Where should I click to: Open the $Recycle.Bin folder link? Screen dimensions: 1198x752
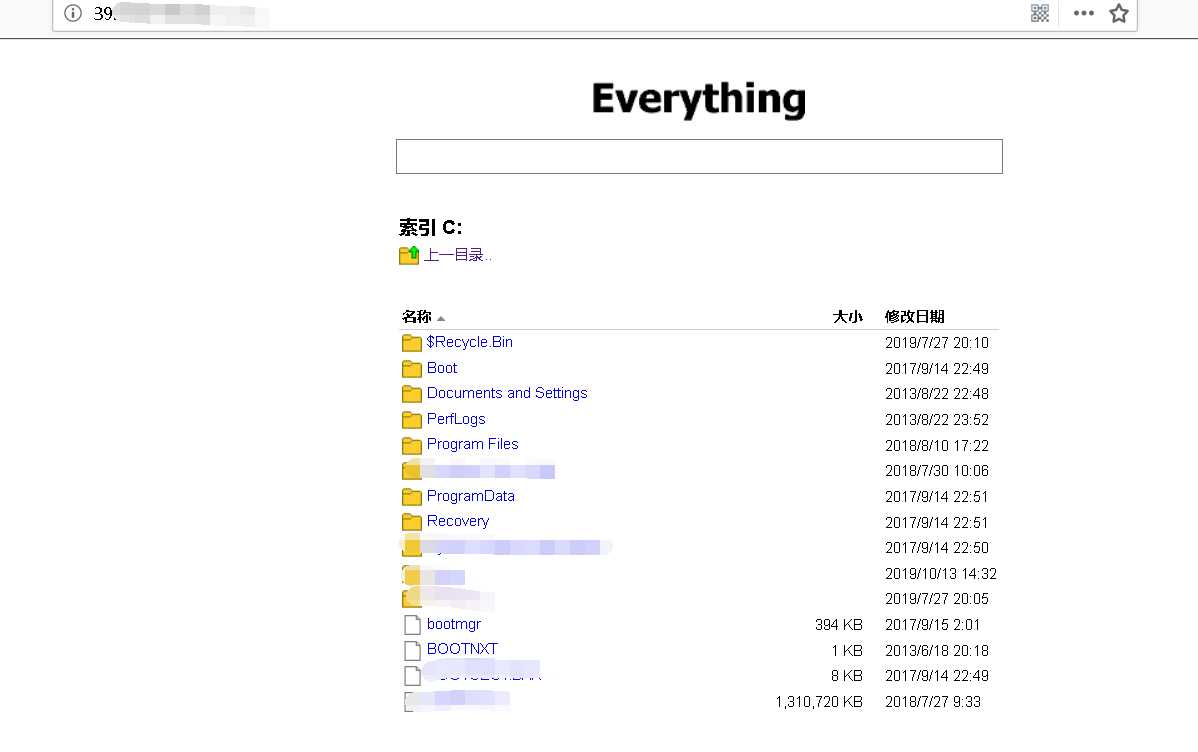pyautogui.click(x=470, y=342)
